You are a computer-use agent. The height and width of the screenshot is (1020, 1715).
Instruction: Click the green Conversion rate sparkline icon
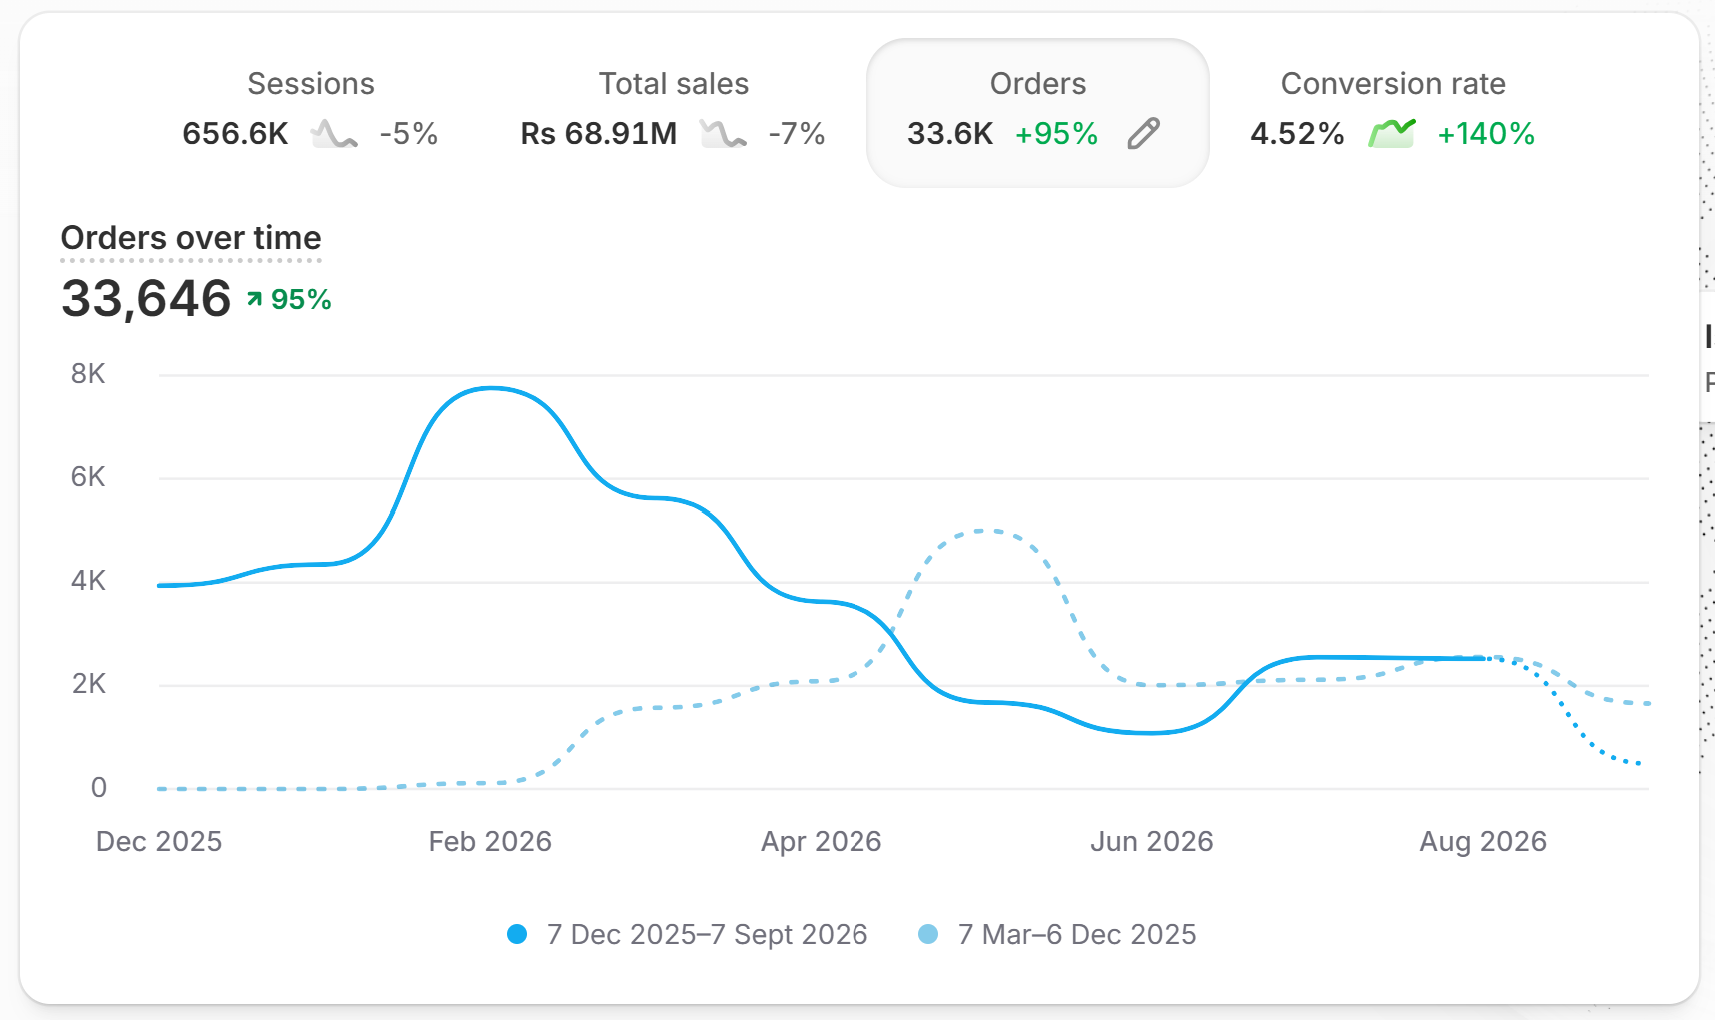[1392, 133]
